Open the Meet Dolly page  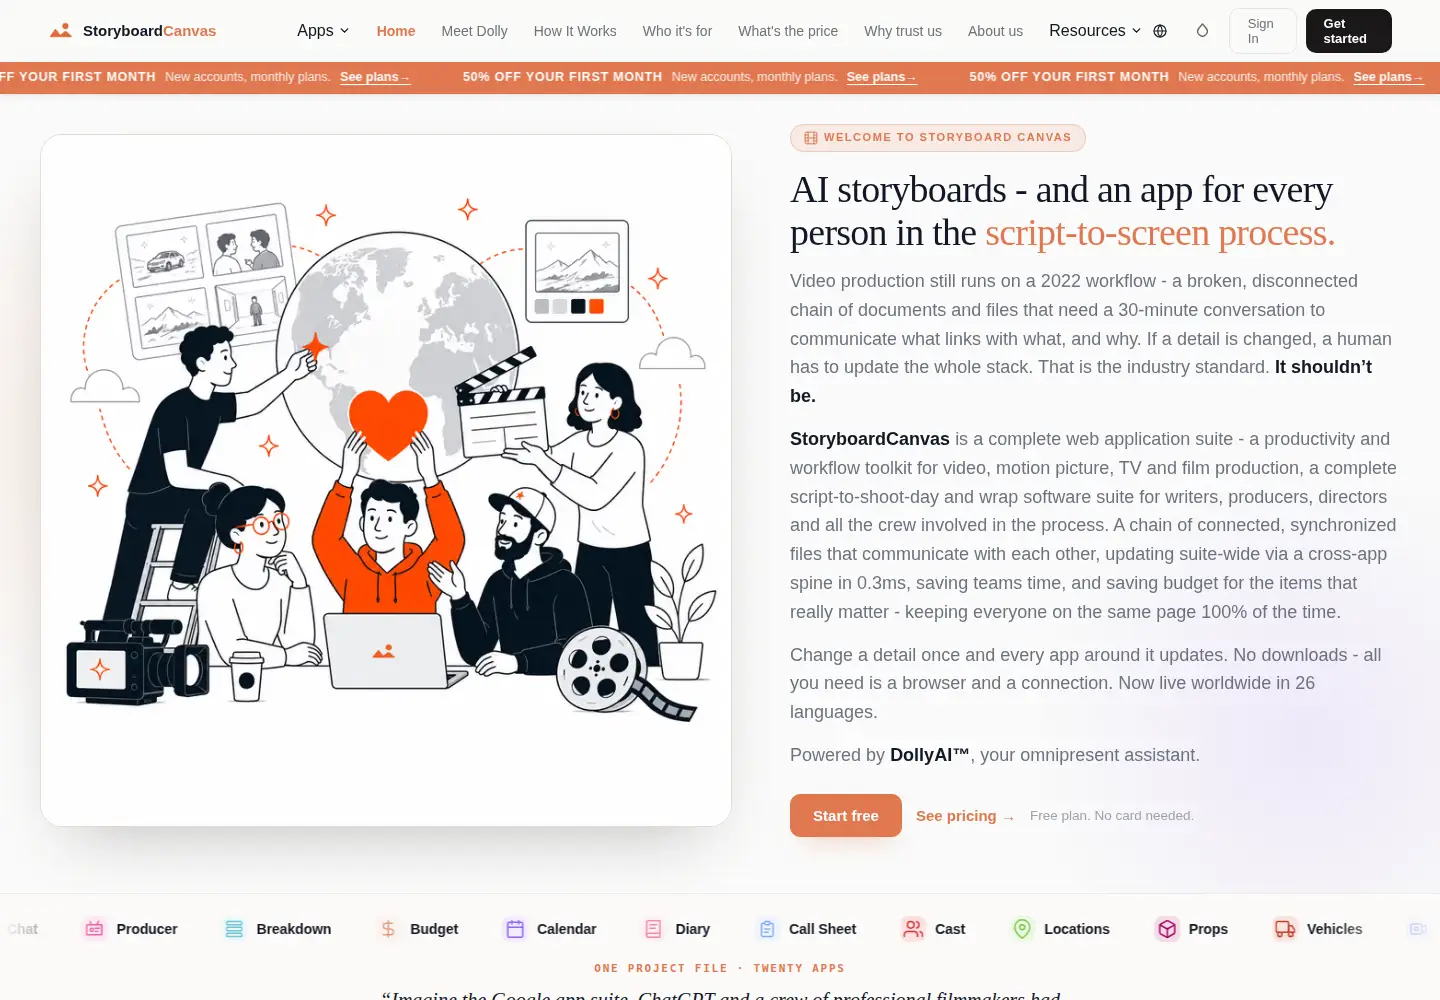474,31
